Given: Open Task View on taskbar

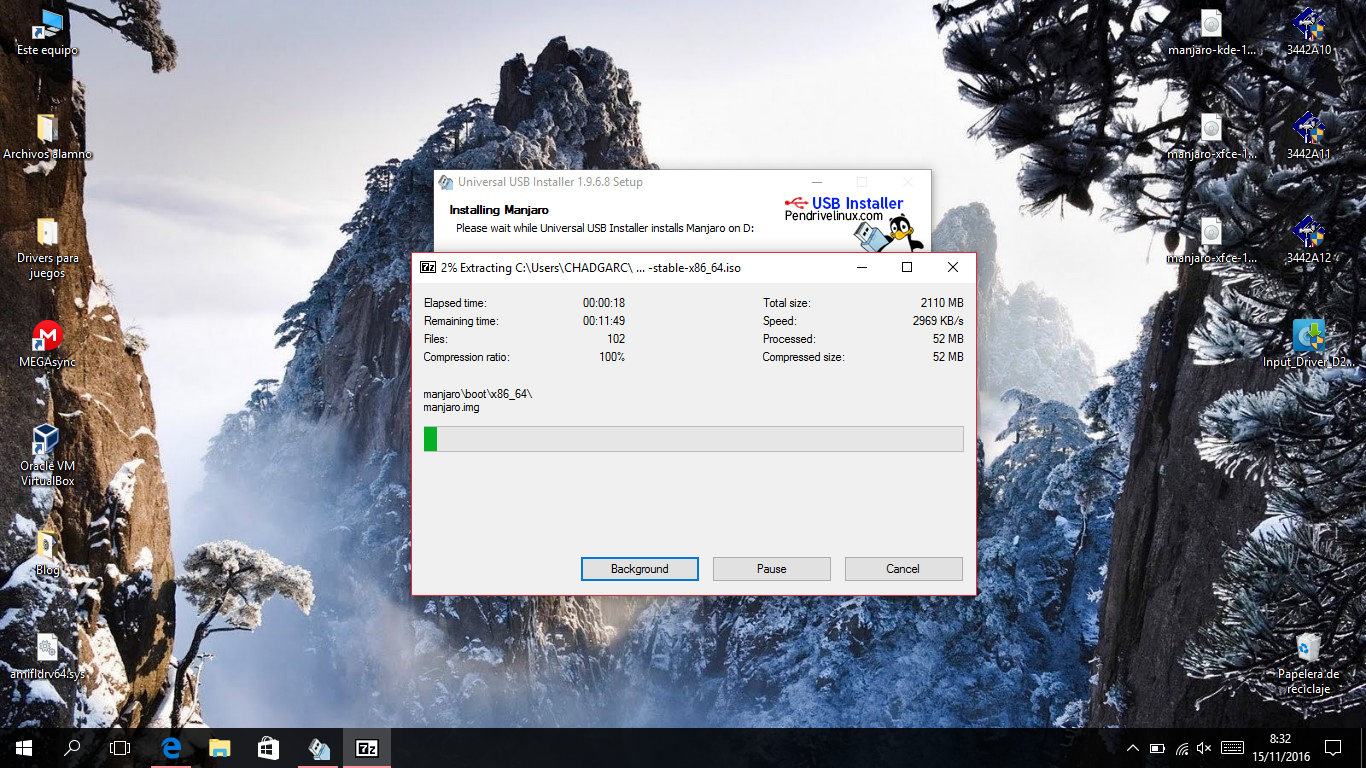Looking at the screenshot, I should tap(120, 748).
